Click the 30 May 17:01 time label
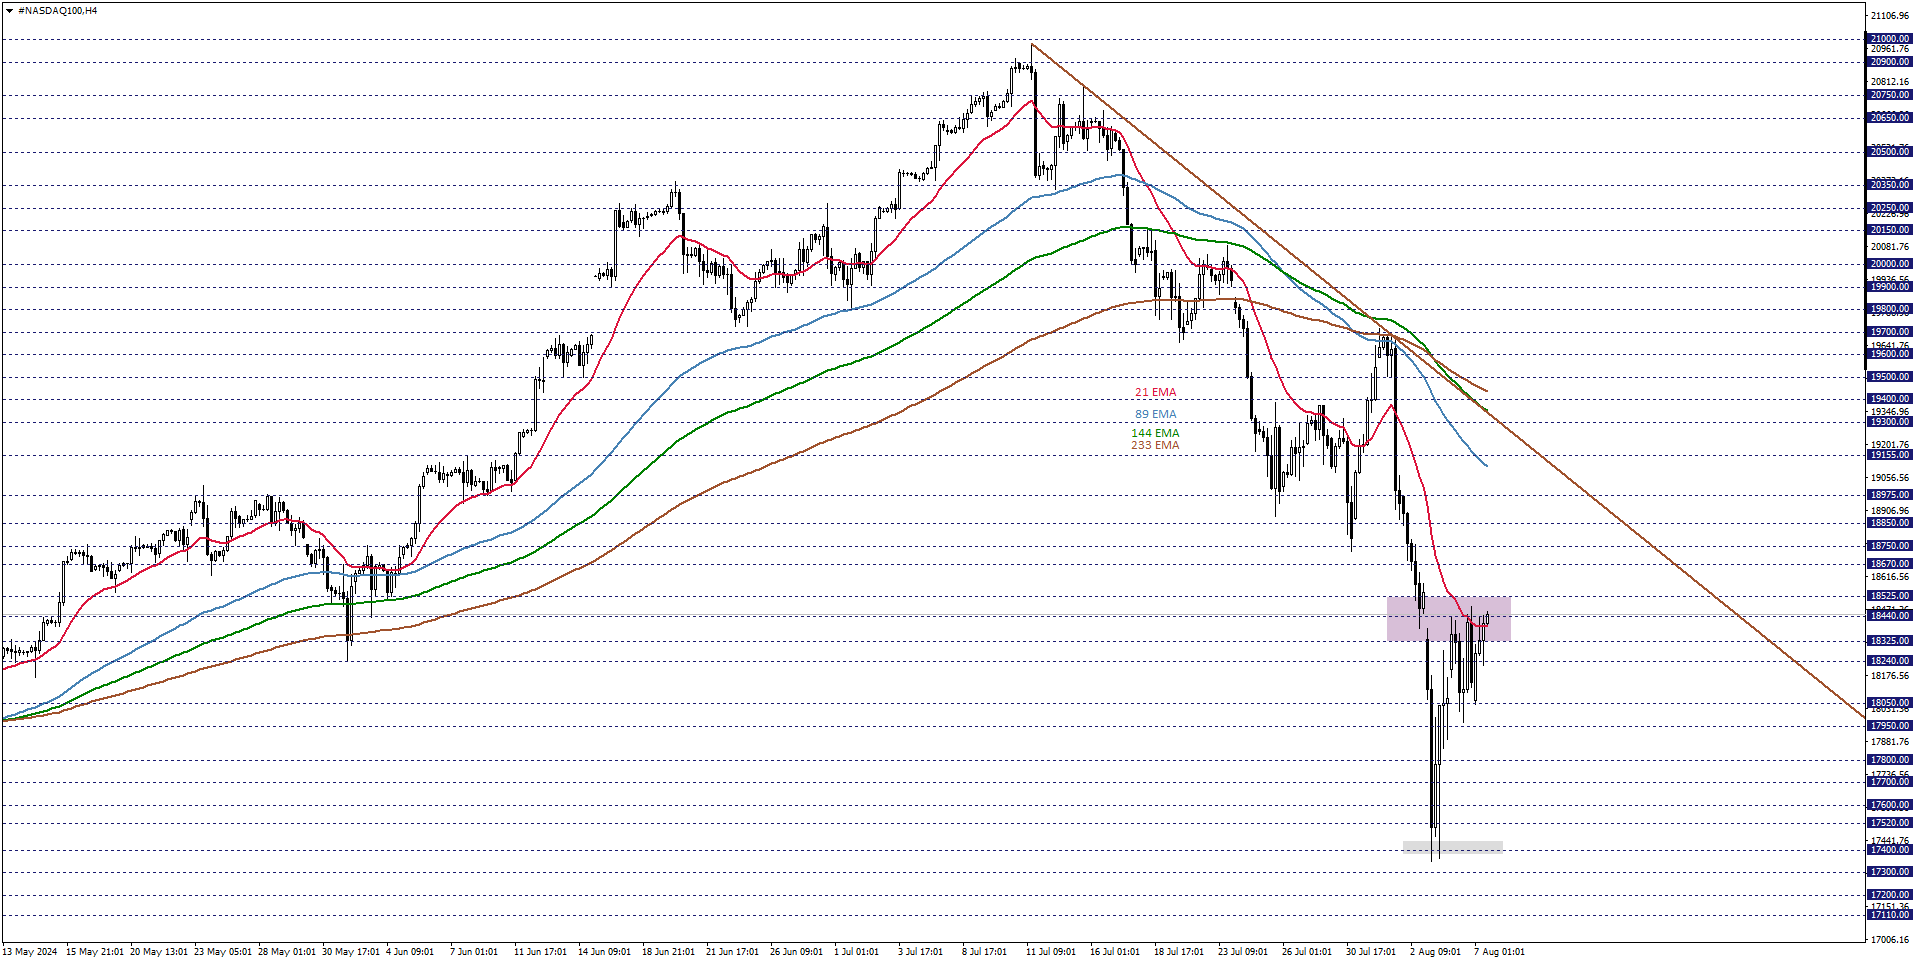The width and height of the screenshot is (1916, 963). click(x=351, y=952)
